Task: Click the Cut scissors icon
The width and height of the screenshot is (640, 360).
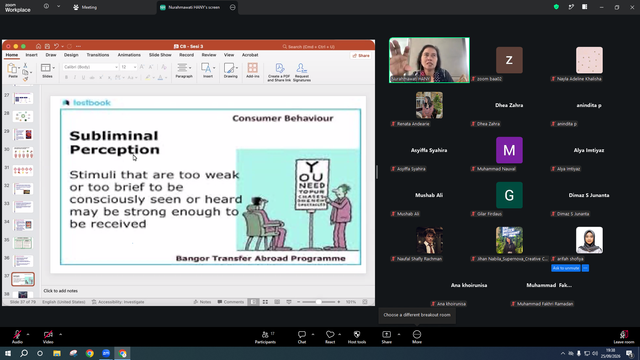Action: click(x=25, y=65)
